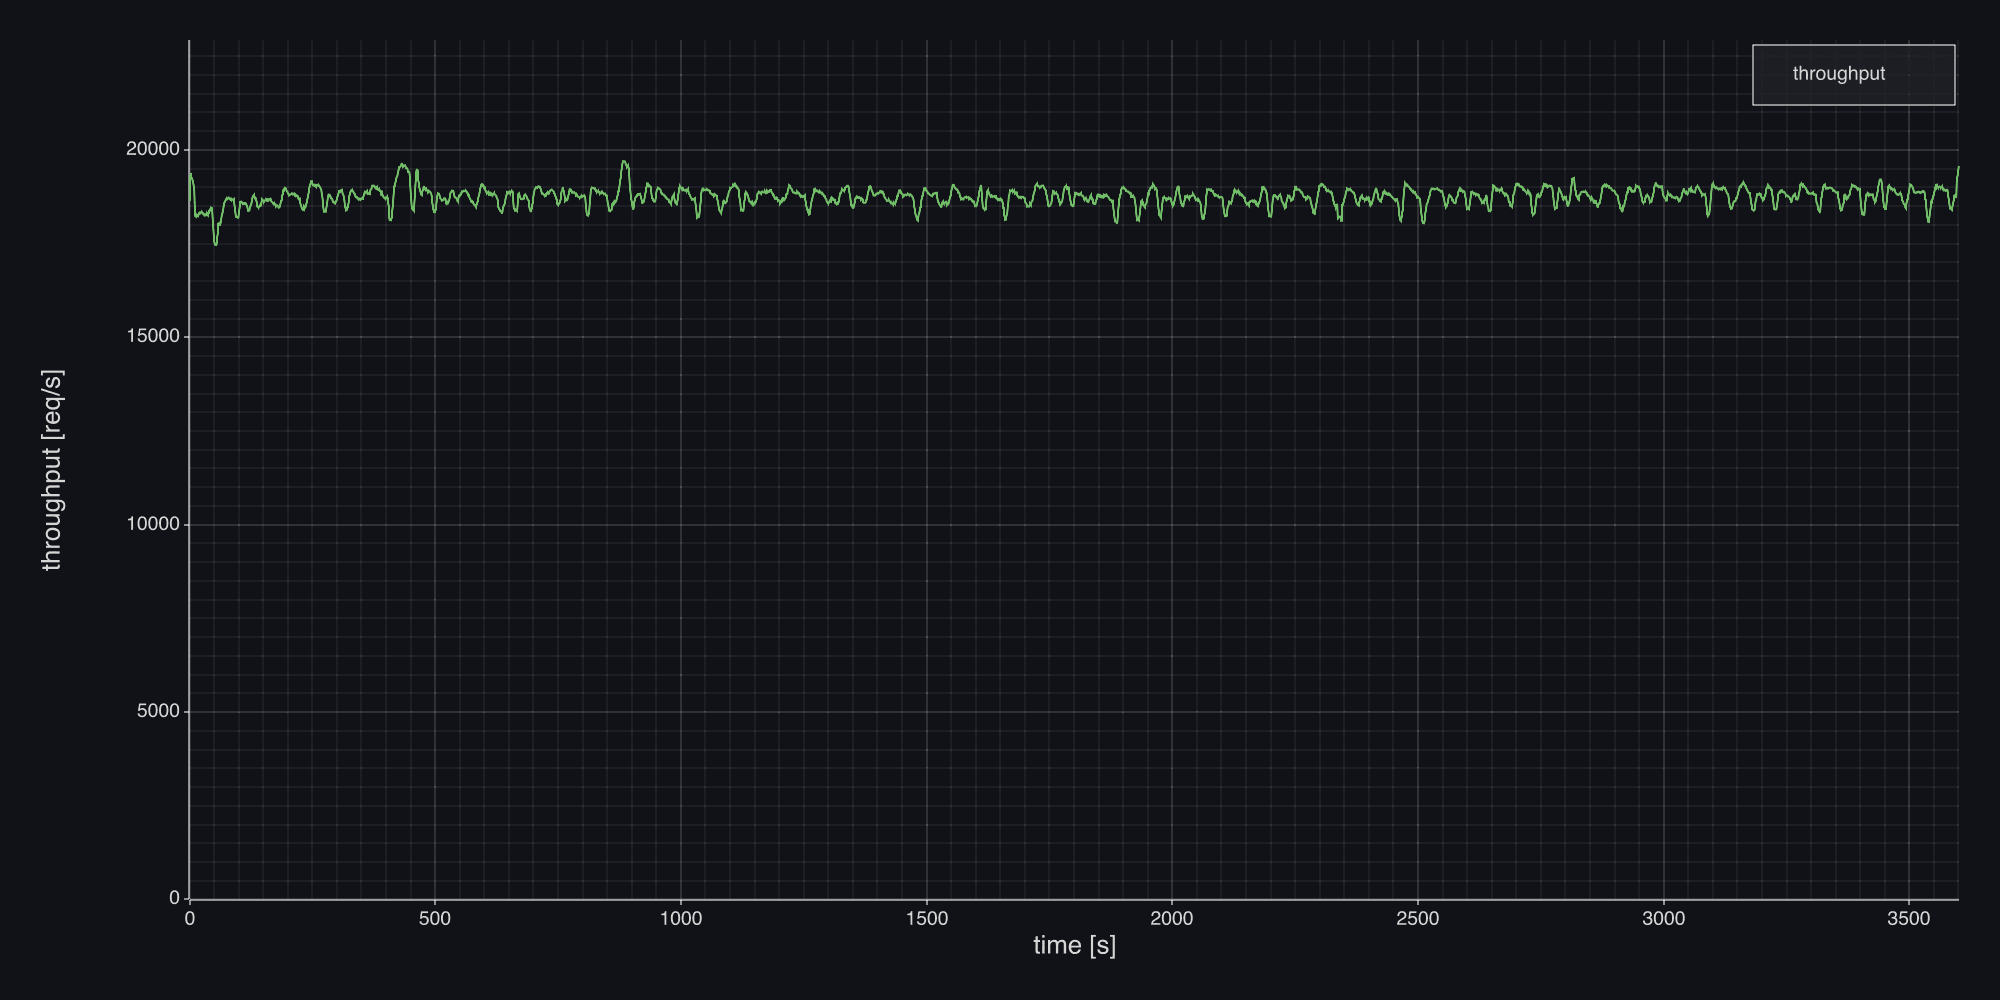
Task: Select the 5000 y-axis tick label
Action: coord(158,711)
